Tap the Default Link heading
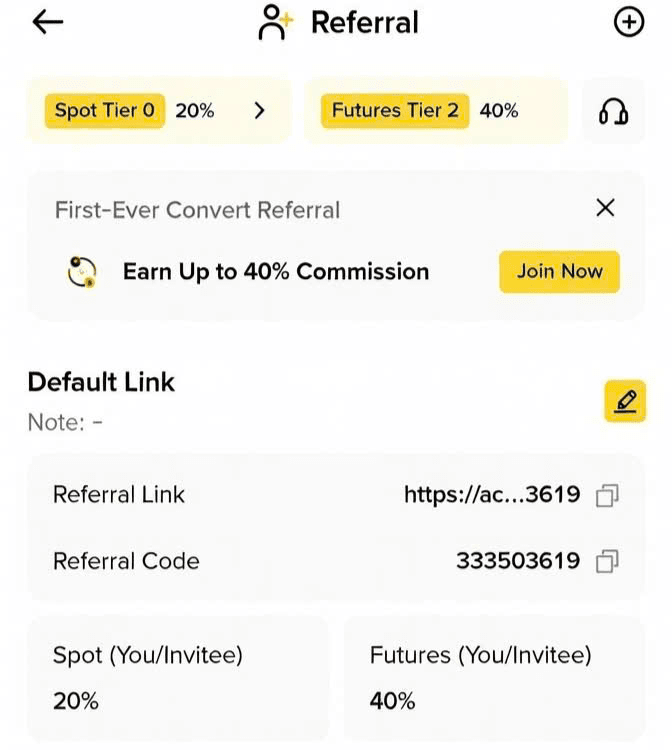The image size is (672, 750). pos(101,382)
